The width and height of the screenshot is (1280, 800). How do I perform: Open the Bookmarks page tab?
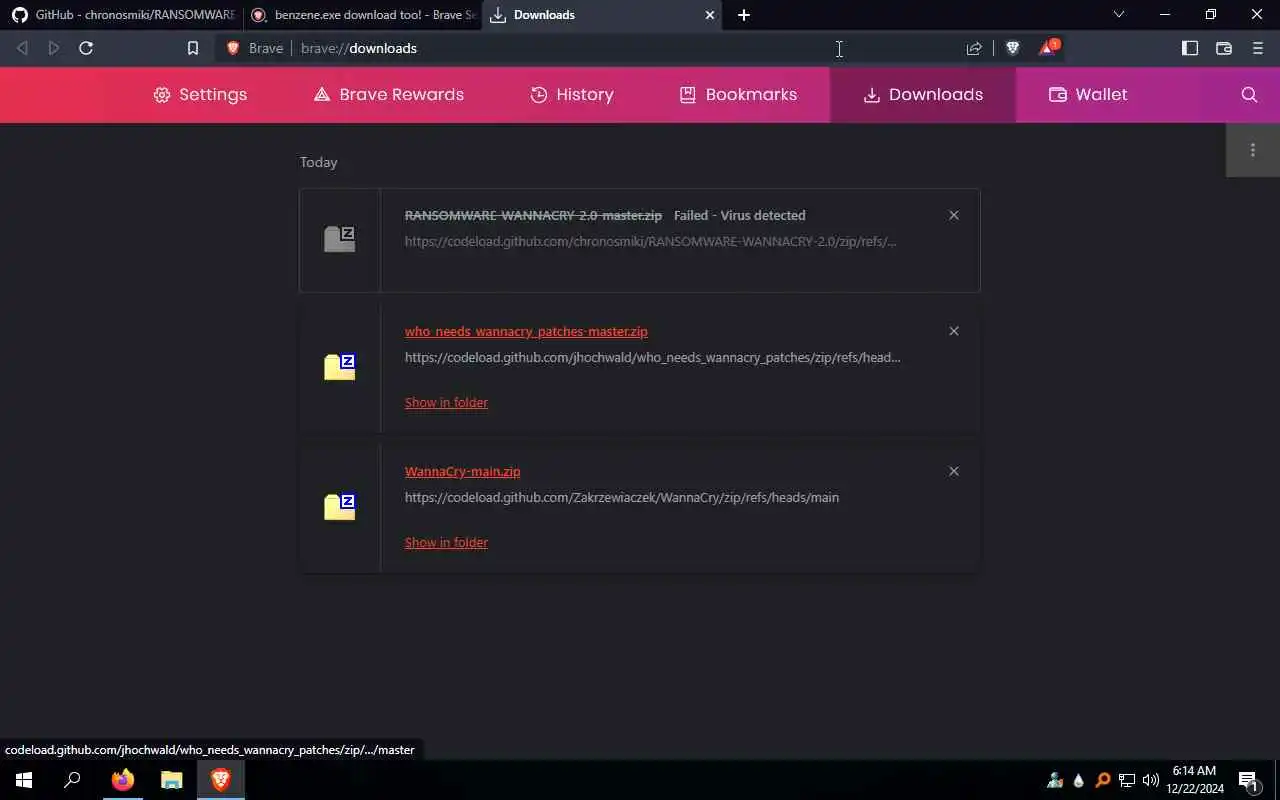click(738, 94)
